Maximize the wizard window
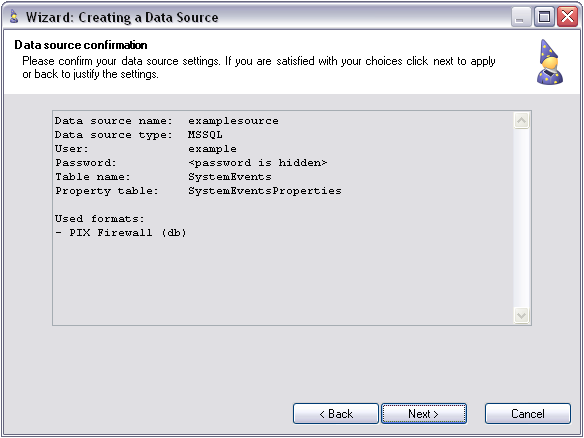This screenshot has height=438, width=584. (x=544, y=17)
